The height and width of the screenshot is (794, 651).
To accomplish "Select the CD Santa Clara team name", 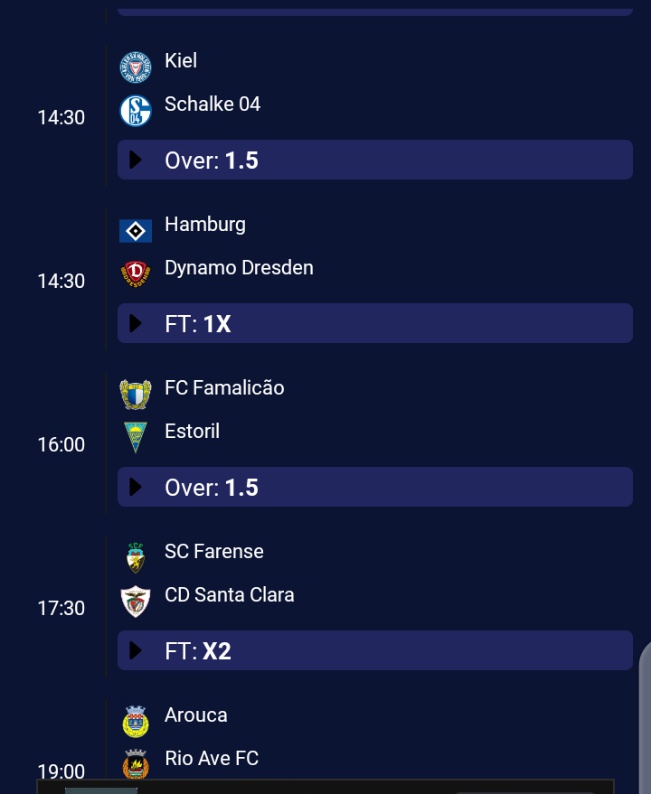I will [229, 595].
